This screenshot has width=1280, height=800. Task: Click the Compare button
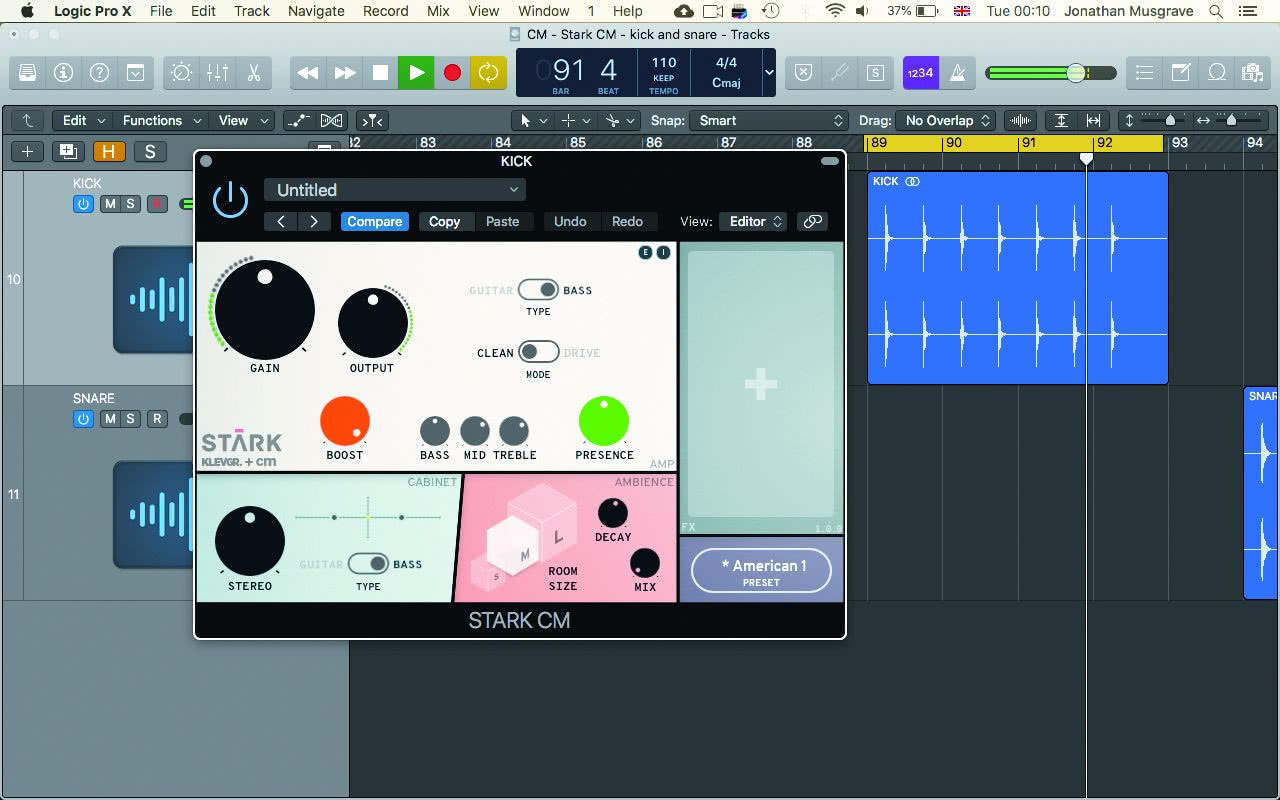pyautogui.click(x=375, y=222)
